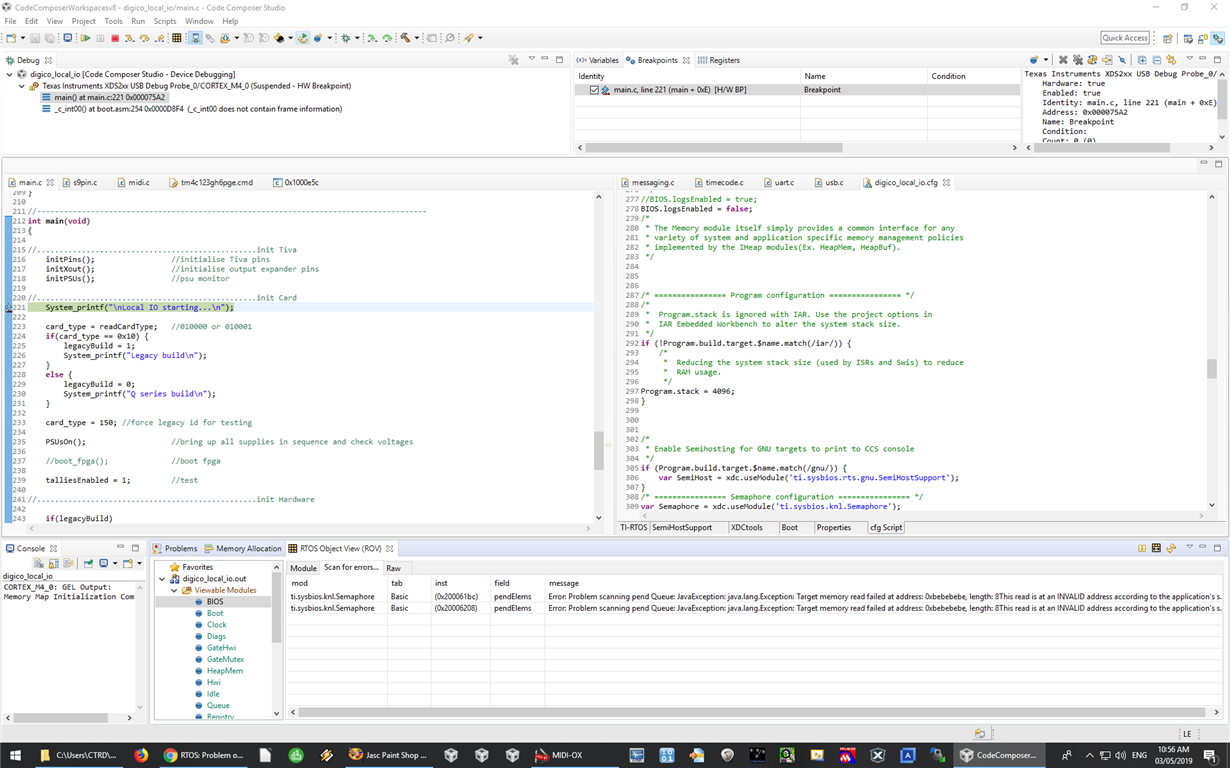Click the Expand All breakpoints icon
Viewport: 1230px width, 768px height.
1142,60
